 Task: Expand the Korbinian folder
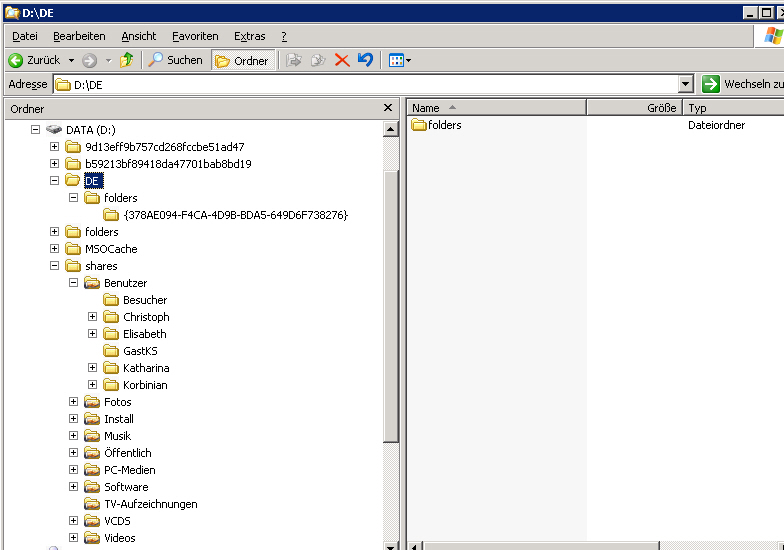(92, 384)
